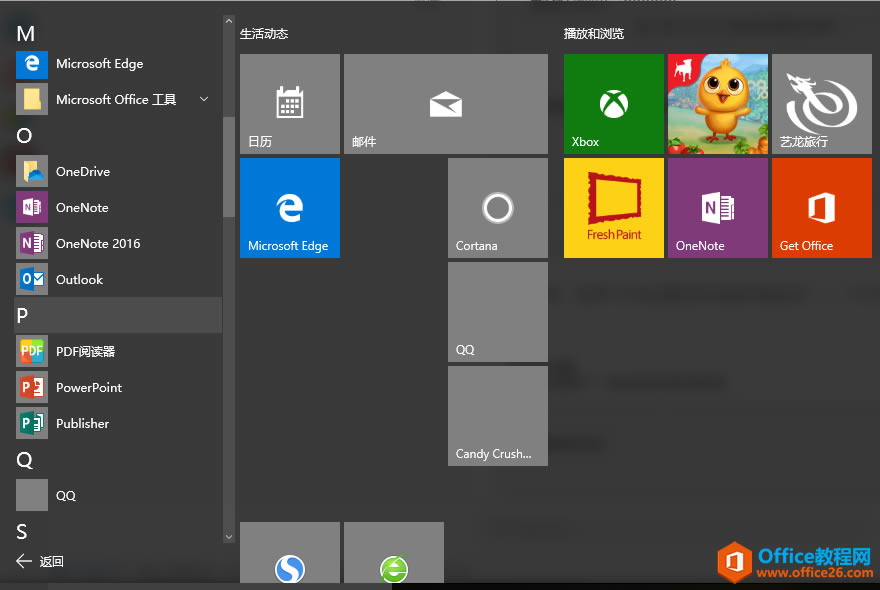
Task: Open the PDF阅读器 app
Action: (85, 351)
